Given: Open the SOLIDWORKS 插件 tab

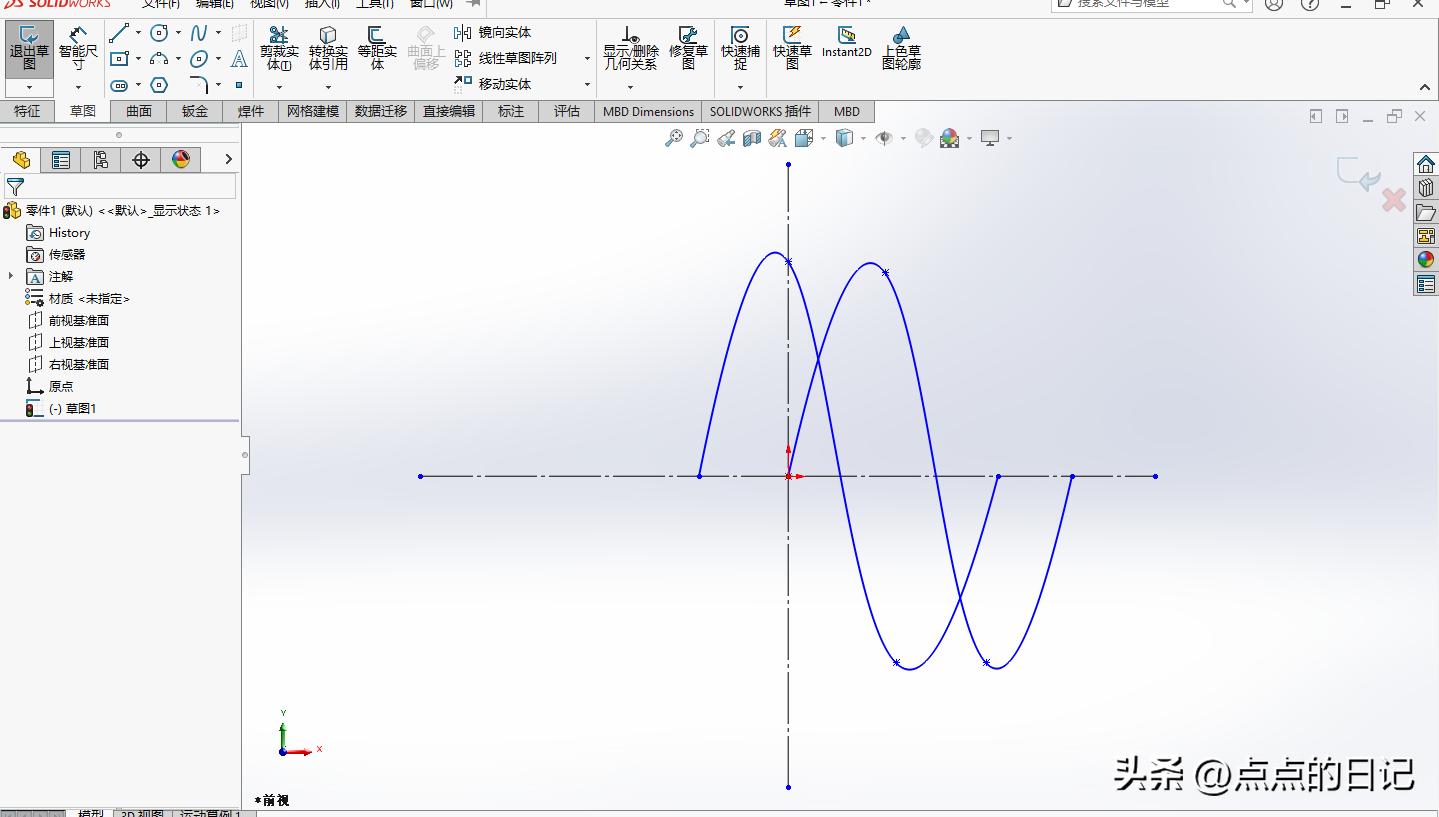Looking at the screenshot, I should [x=760, y=111].
